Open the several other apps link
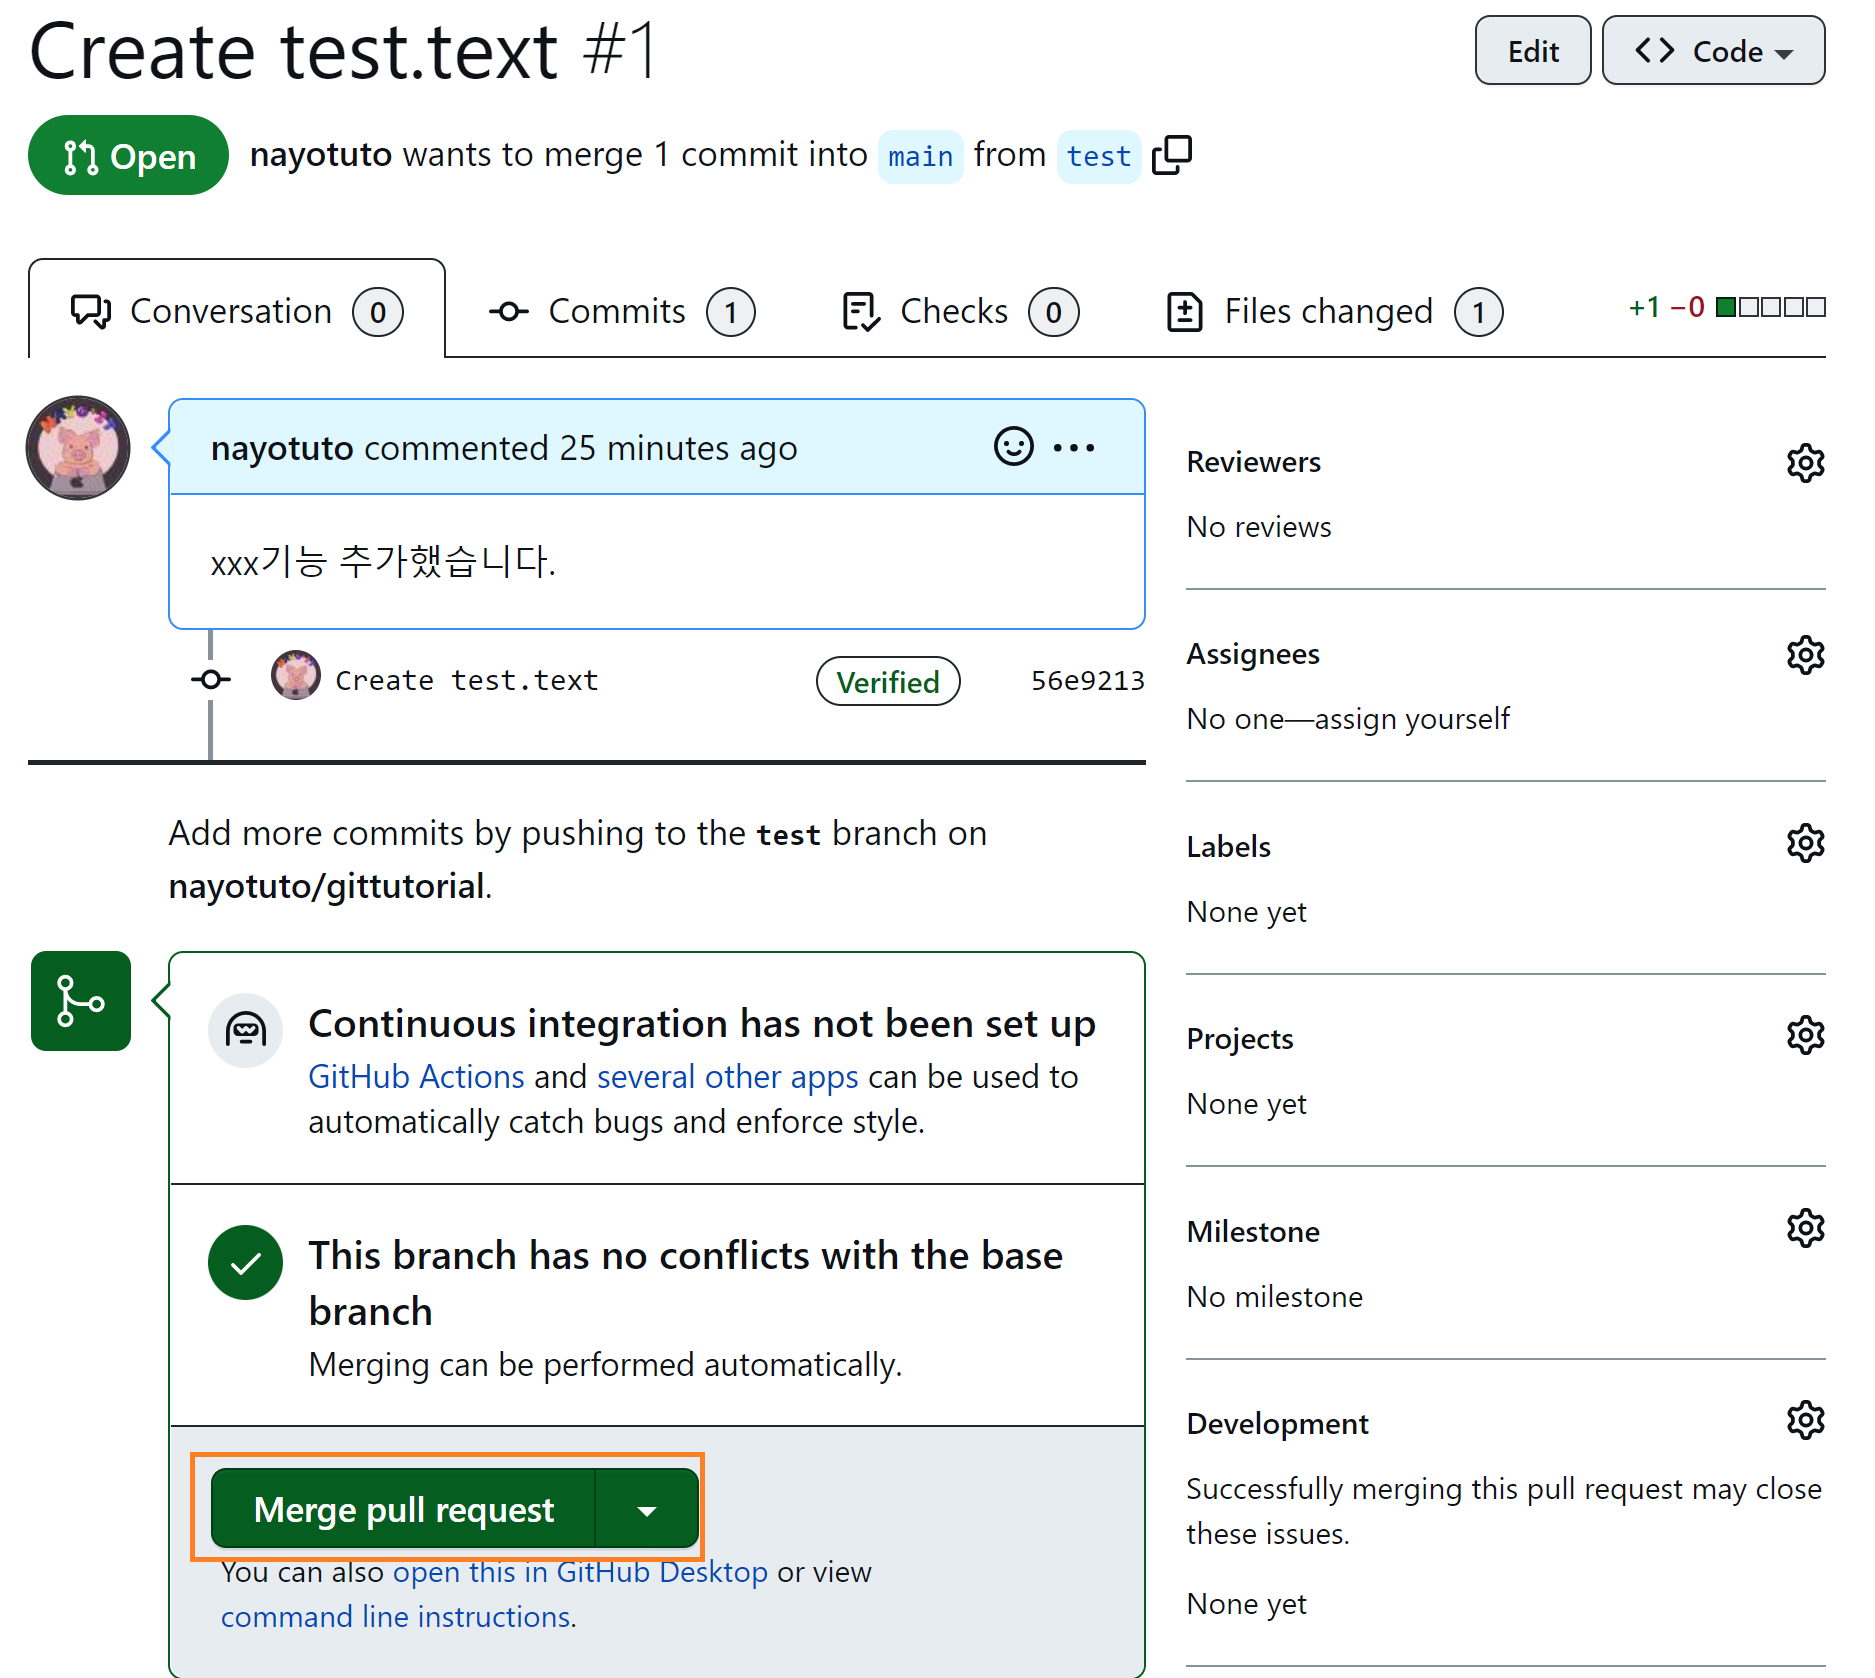Viewport: 1875px width, 1678px height. pos(727,1077)
